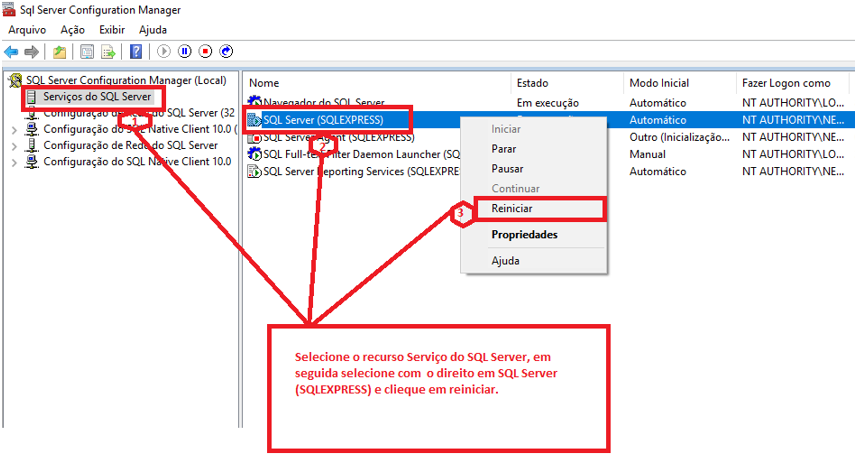Click the SQL Server (SQLEXPRESS) service icon
The width and height of the screenshot is (855, 472).
click(x=254, y=120)
